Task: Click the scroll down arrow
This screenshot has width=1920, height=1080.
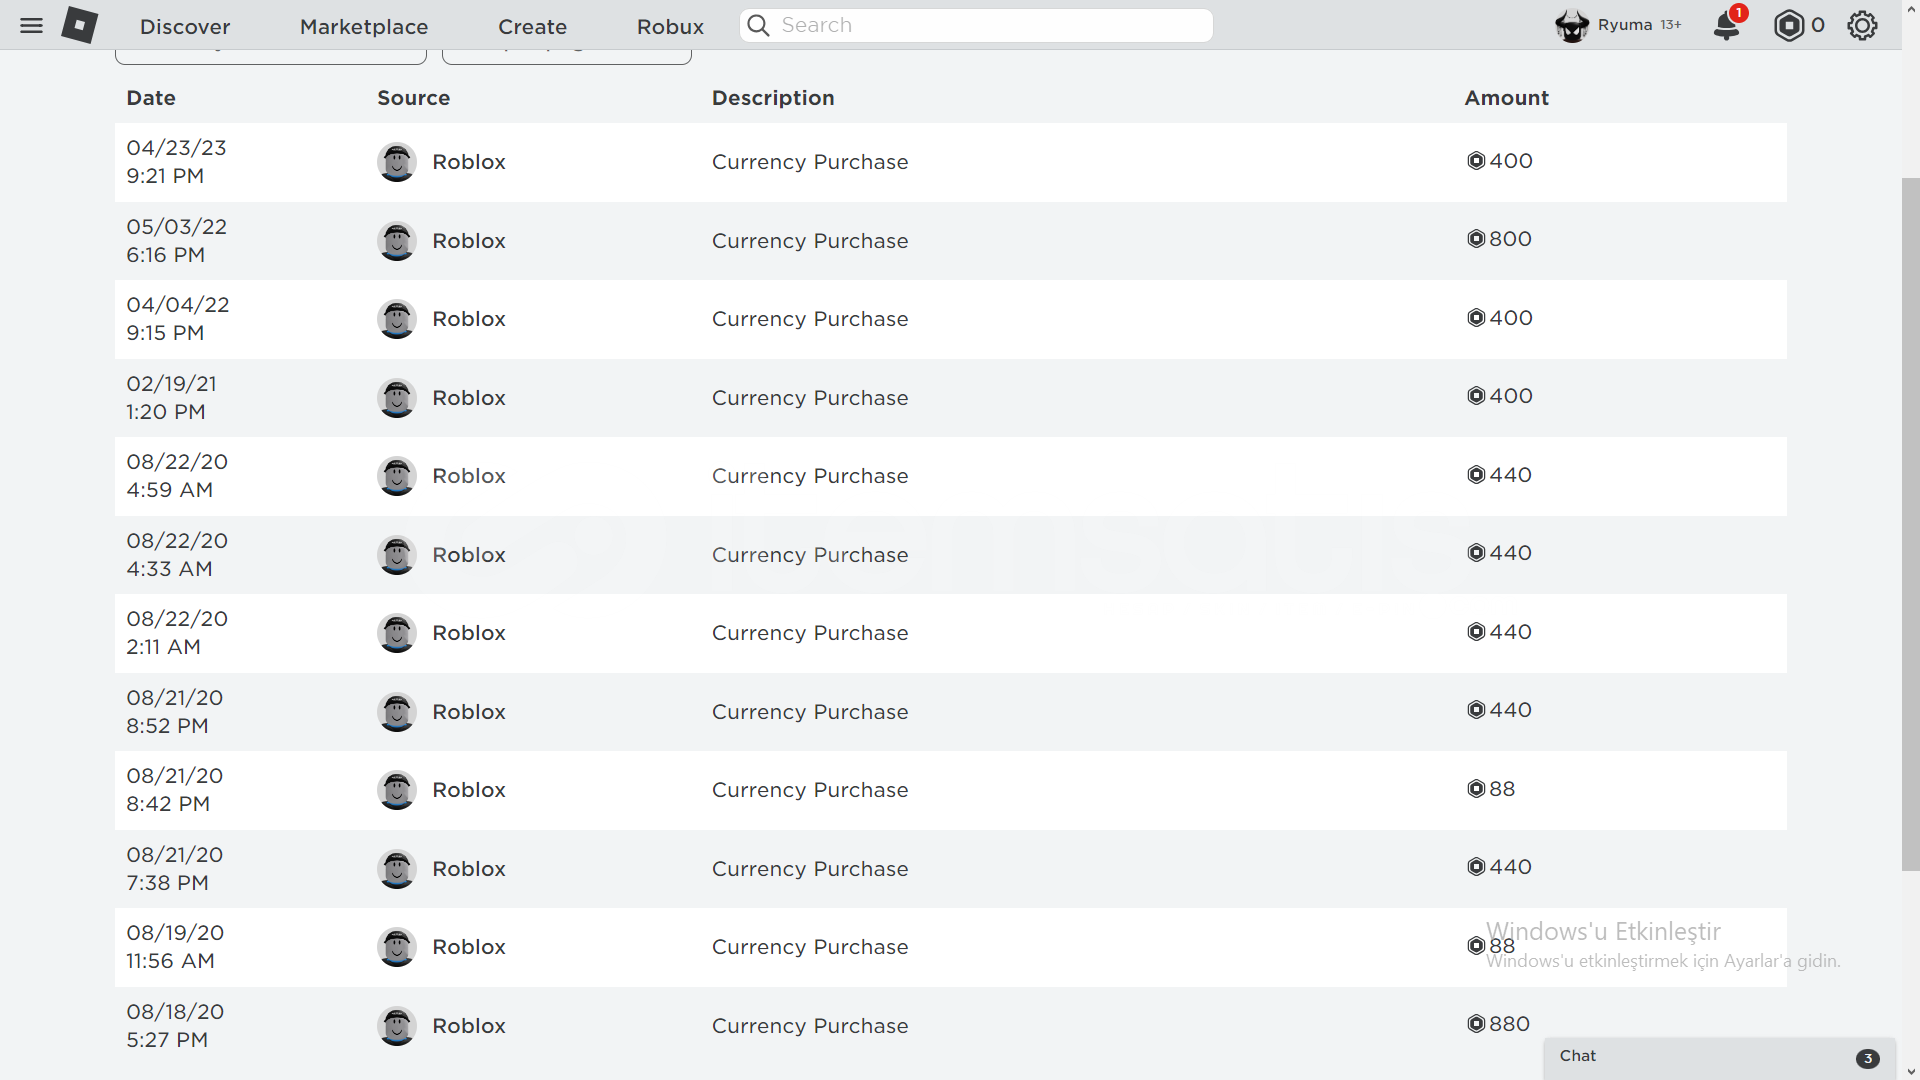Action: (x=1911, y=1072)
